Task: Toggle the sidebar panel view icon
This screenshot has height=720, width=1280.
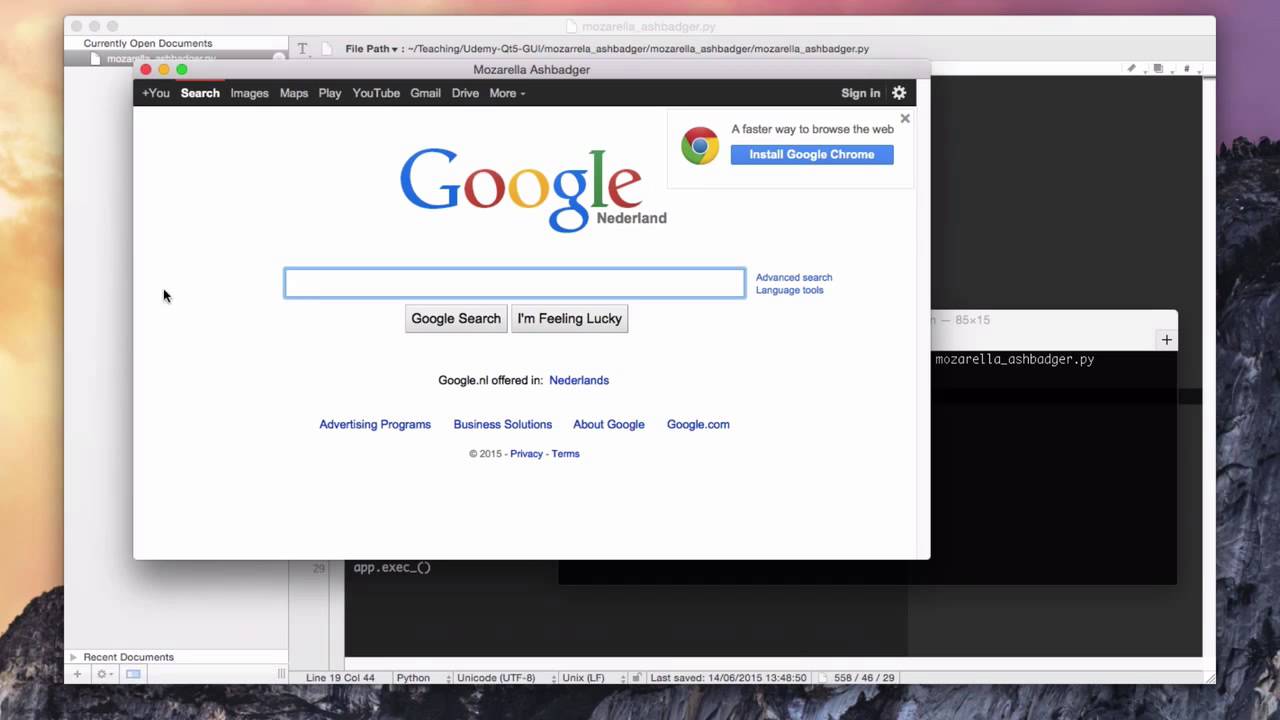Action: 133,675
